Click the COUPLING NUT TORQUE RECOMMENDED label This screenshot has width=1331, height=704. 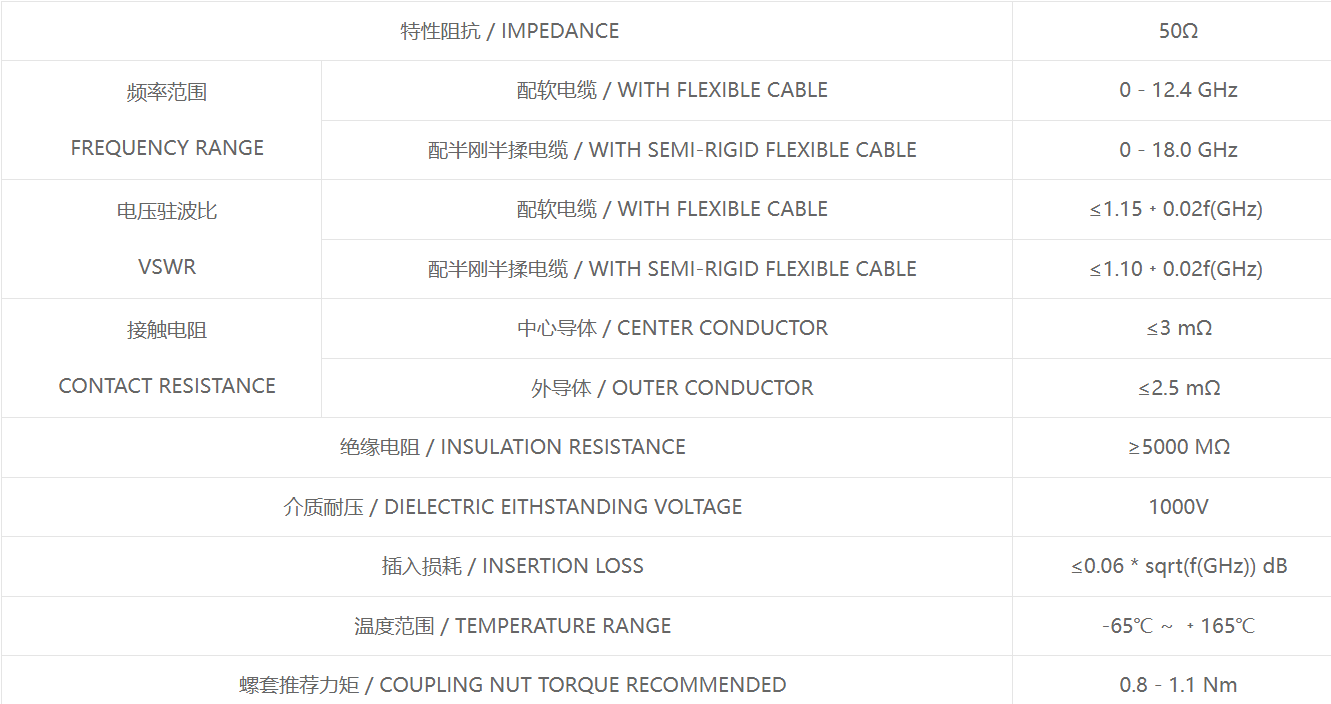click(x=513, y=685)
